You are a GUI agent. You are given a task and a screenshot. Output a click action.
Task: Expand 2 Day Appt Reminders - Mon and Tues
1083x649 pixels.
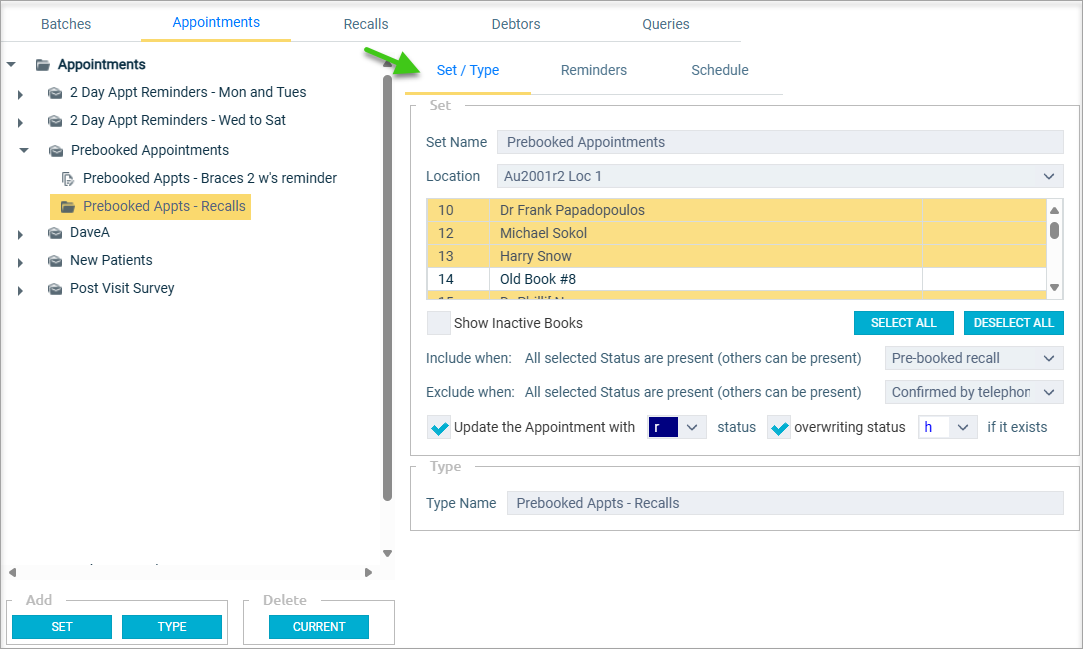coord(20,94)
